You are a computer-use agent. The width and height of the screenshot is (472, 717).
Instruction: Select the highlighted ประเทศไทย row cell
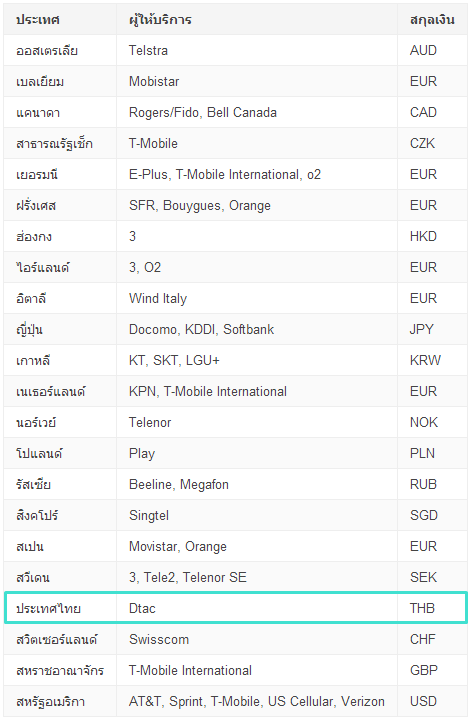click(x=60, y=608)
